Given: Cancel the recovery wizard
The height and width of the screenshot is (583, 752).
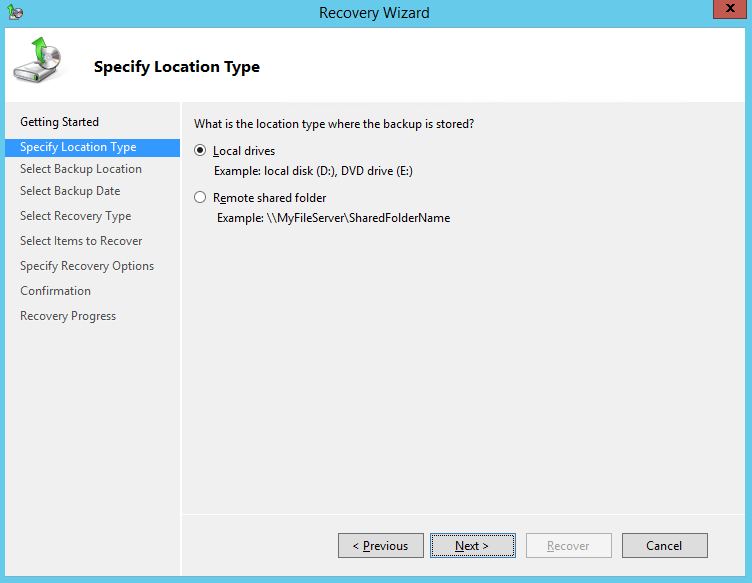Looking at the screenshot, I should pyautogui.click(x=664, y=546).
